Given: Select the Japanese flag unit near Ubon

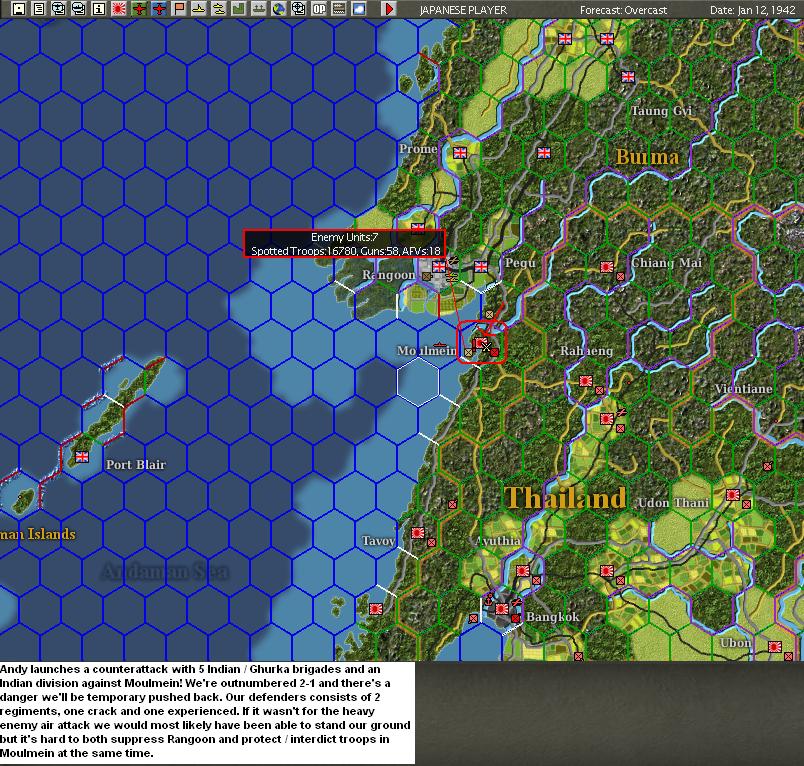Looking at the screenshot, I should 775,647.
